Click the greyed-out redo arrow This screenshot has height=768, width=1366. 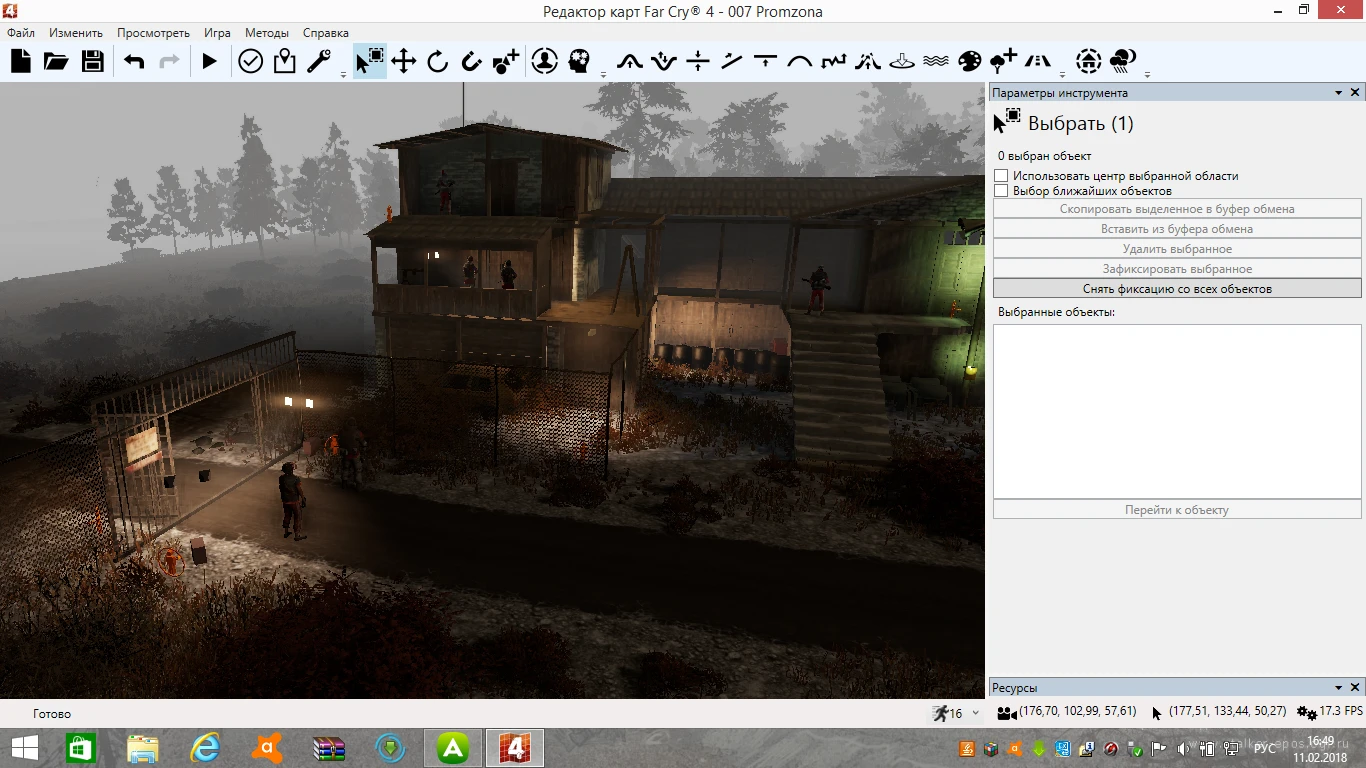point(170,62)
